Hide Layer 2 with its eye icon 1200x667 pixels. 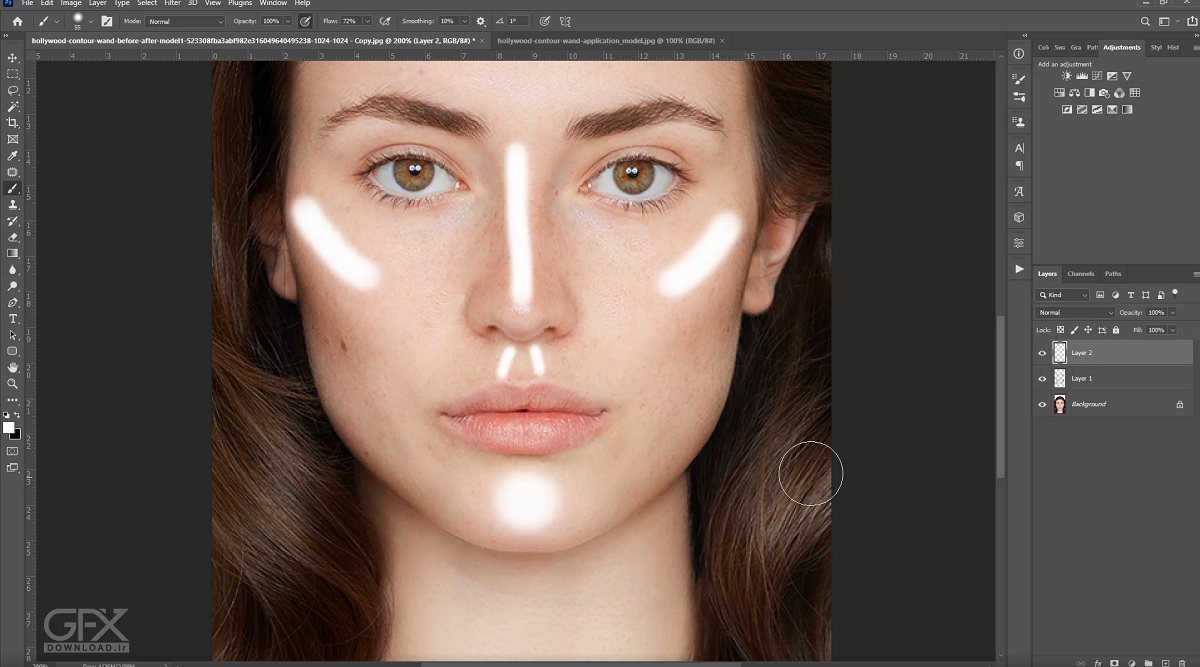coord(1042,353)
